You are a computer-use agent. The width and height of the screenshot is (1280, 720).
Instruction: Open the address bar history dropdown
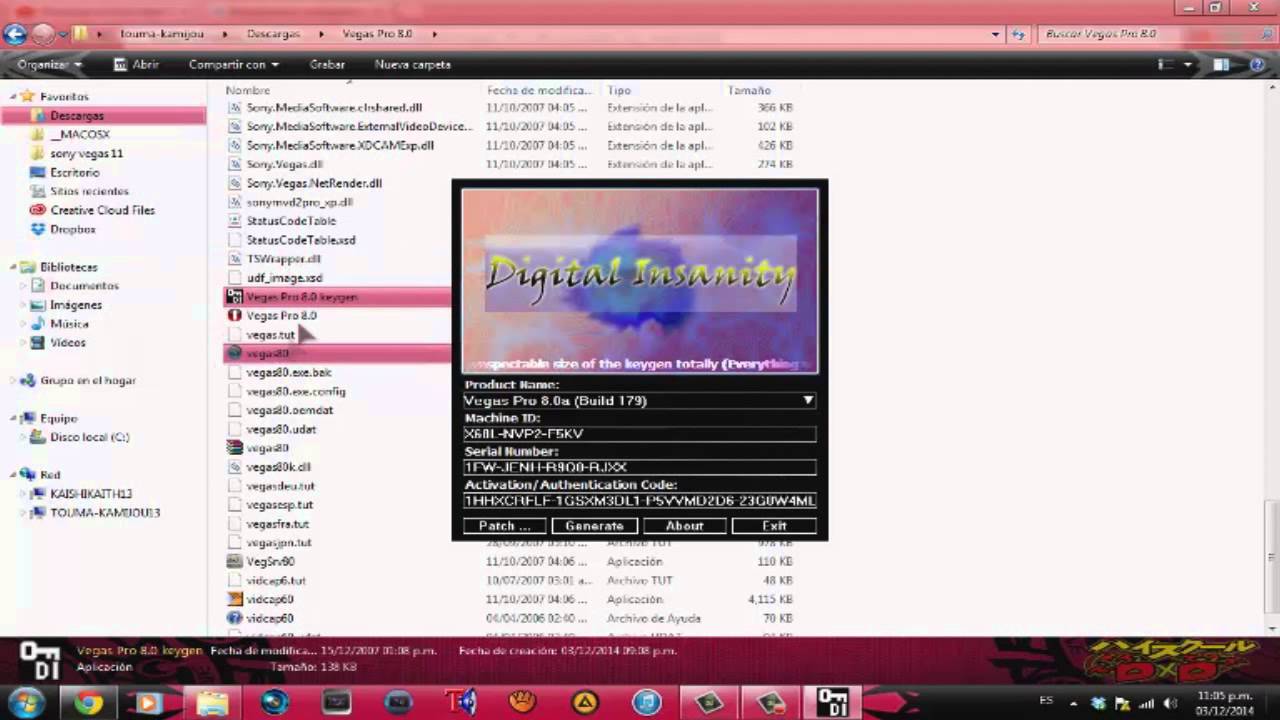point(996,34)
